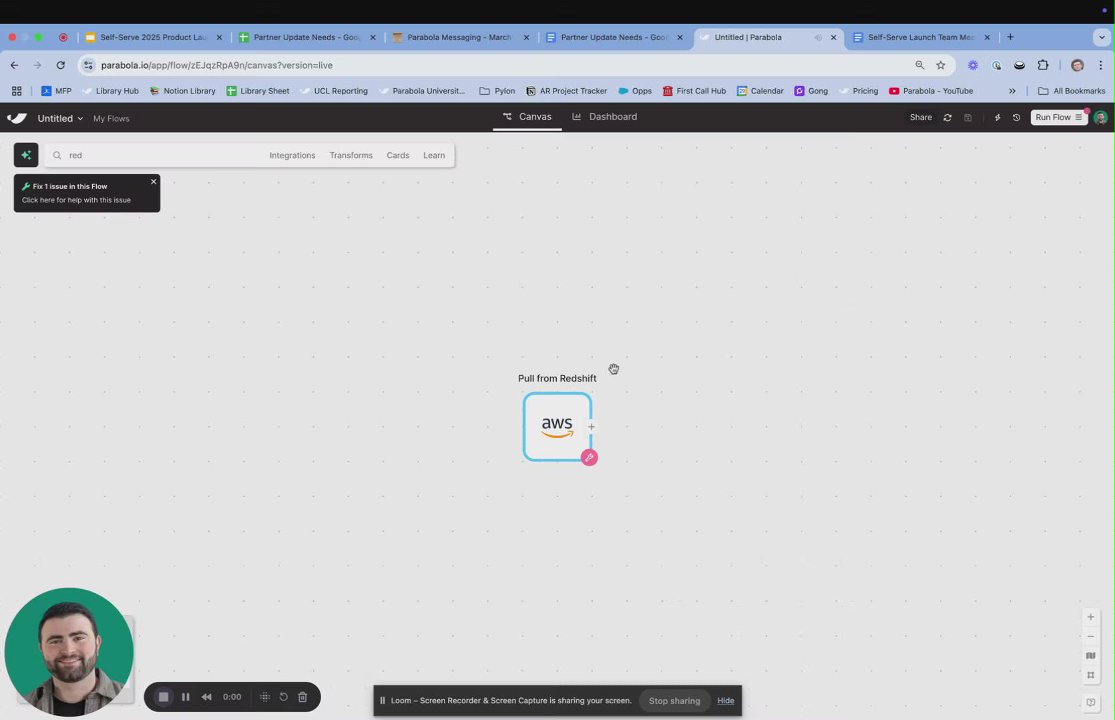Open the Chrome three-dot menu
1115x720 pixels.
coord(1100,65)
